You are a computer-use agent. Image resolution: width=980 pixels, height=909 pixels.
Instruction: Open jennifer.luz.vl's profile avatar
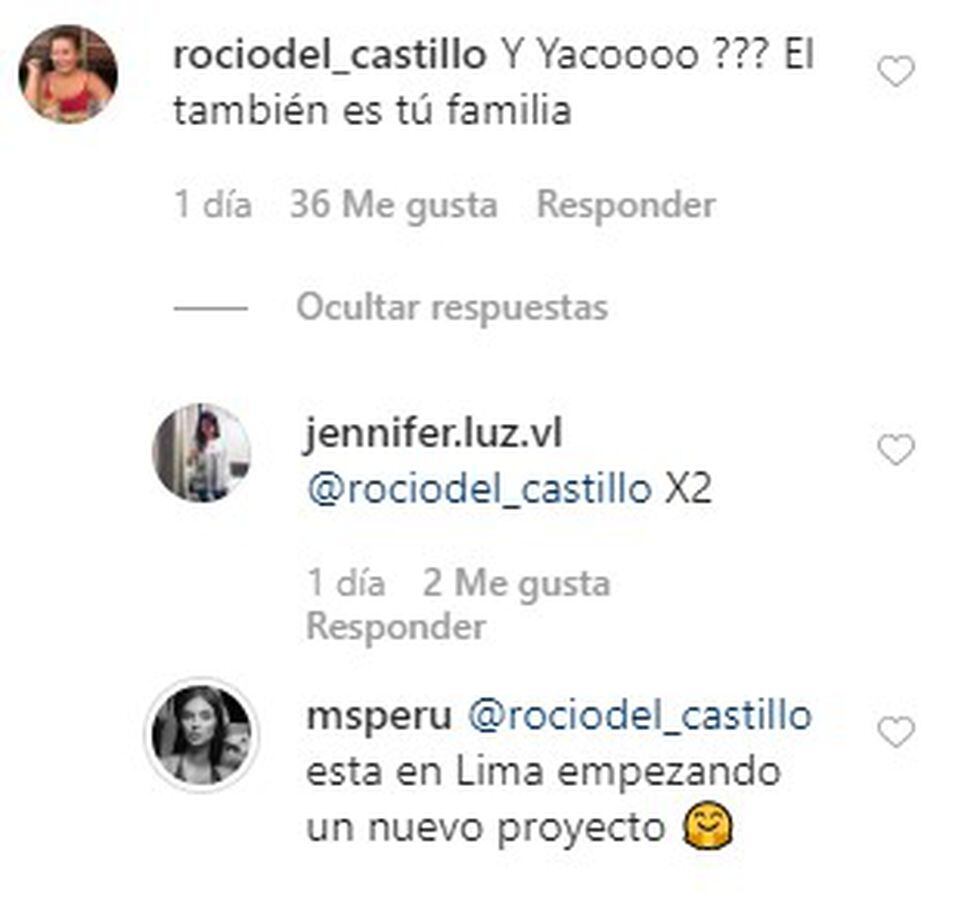(x=202, y=453)
